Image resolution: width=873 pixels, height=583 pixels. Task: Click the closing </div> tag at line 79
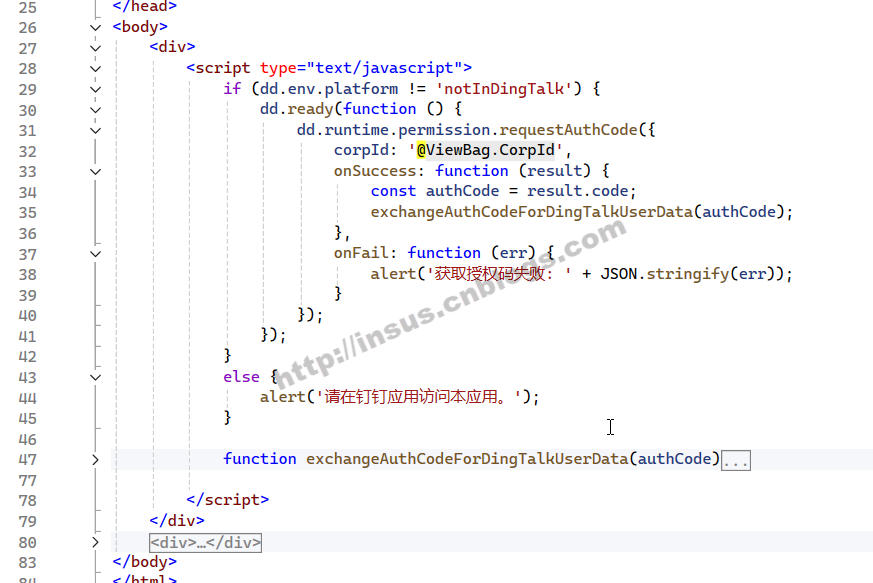pyautogui.click(x=176, y=520)
